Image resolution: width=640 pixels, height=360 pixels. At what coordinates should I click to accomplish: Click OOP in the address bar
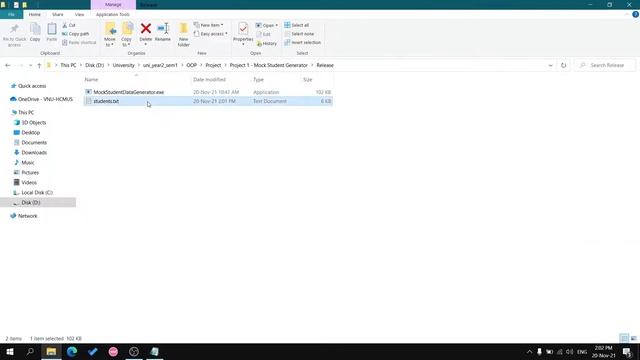point(191,65)
